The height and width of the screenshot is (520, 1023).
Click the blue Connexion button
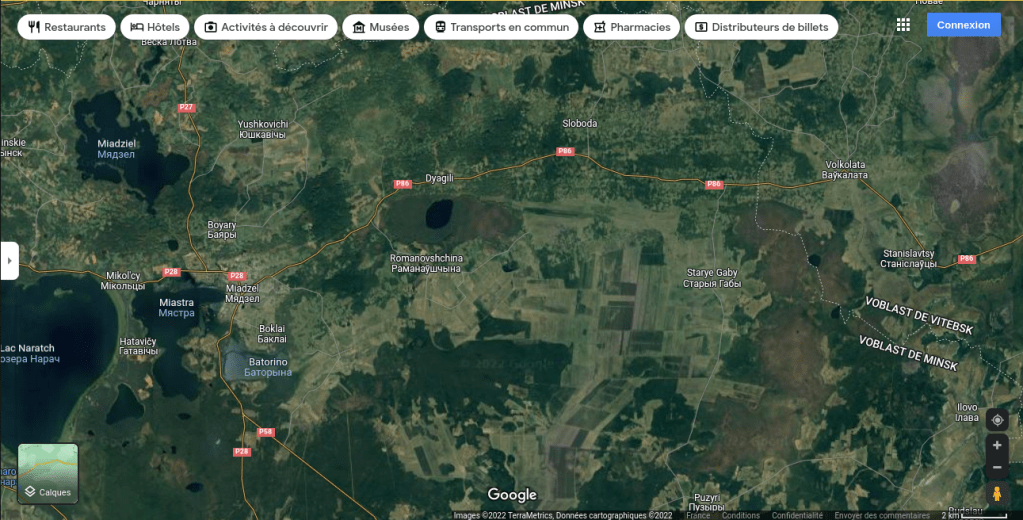pos(963,25)
